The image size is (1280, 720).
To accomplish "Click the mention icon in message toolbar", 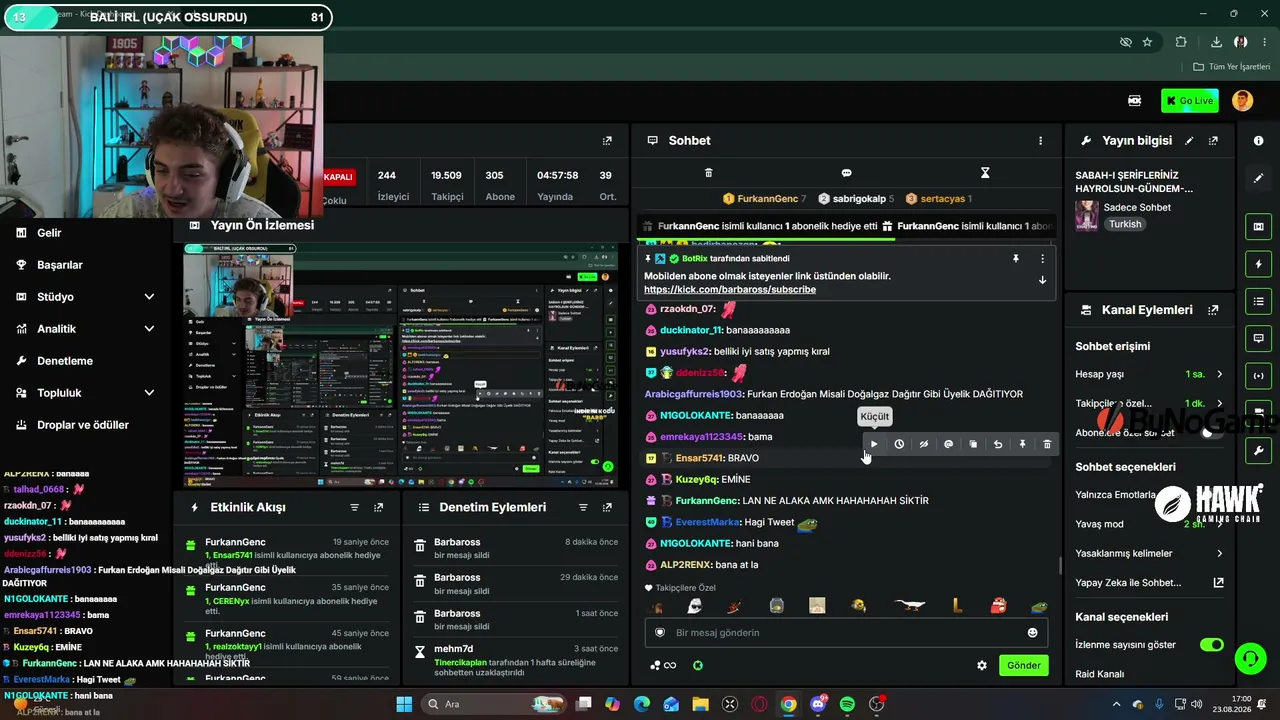I will pos(949,444).
